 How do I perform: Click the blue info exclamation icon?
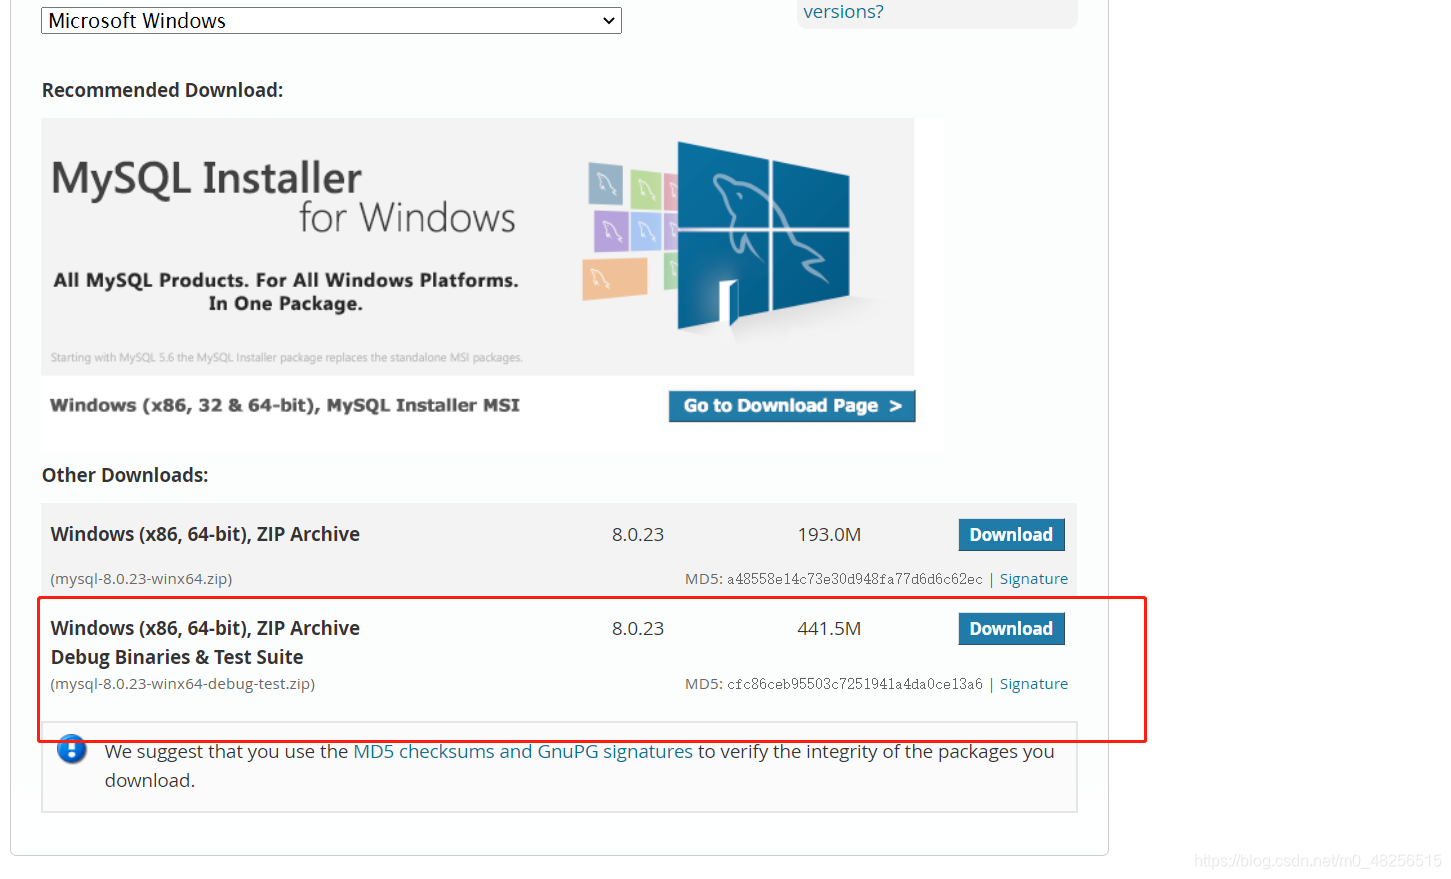(x=72, y=749)
